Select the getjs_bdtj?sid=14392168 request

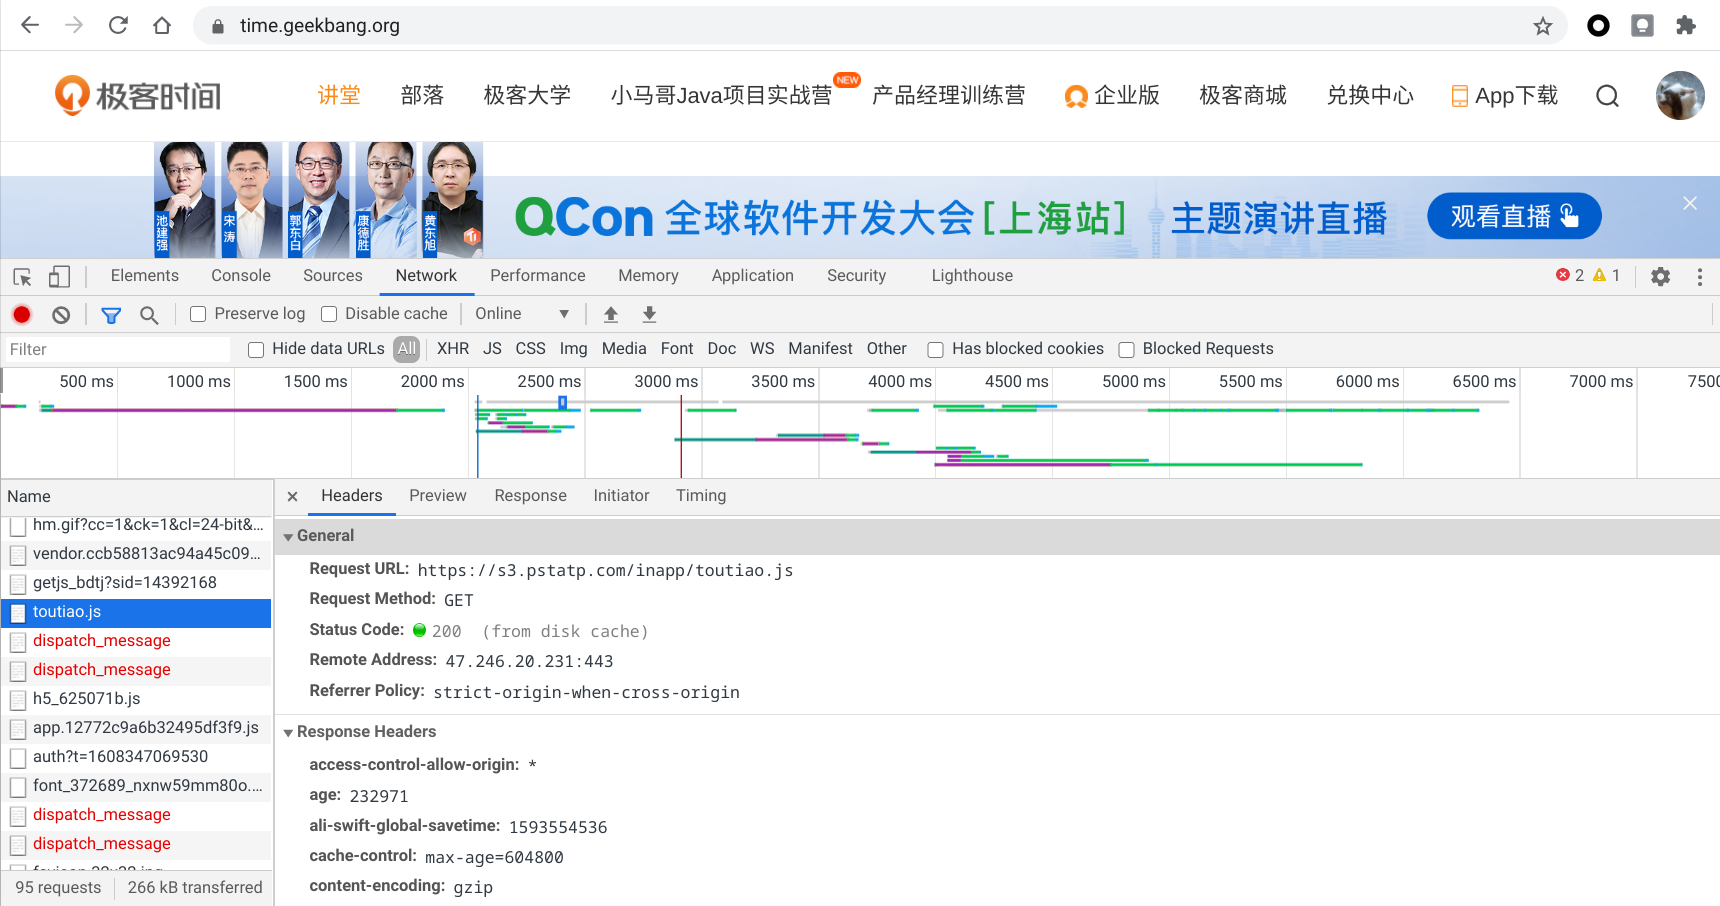coord(137,583)
